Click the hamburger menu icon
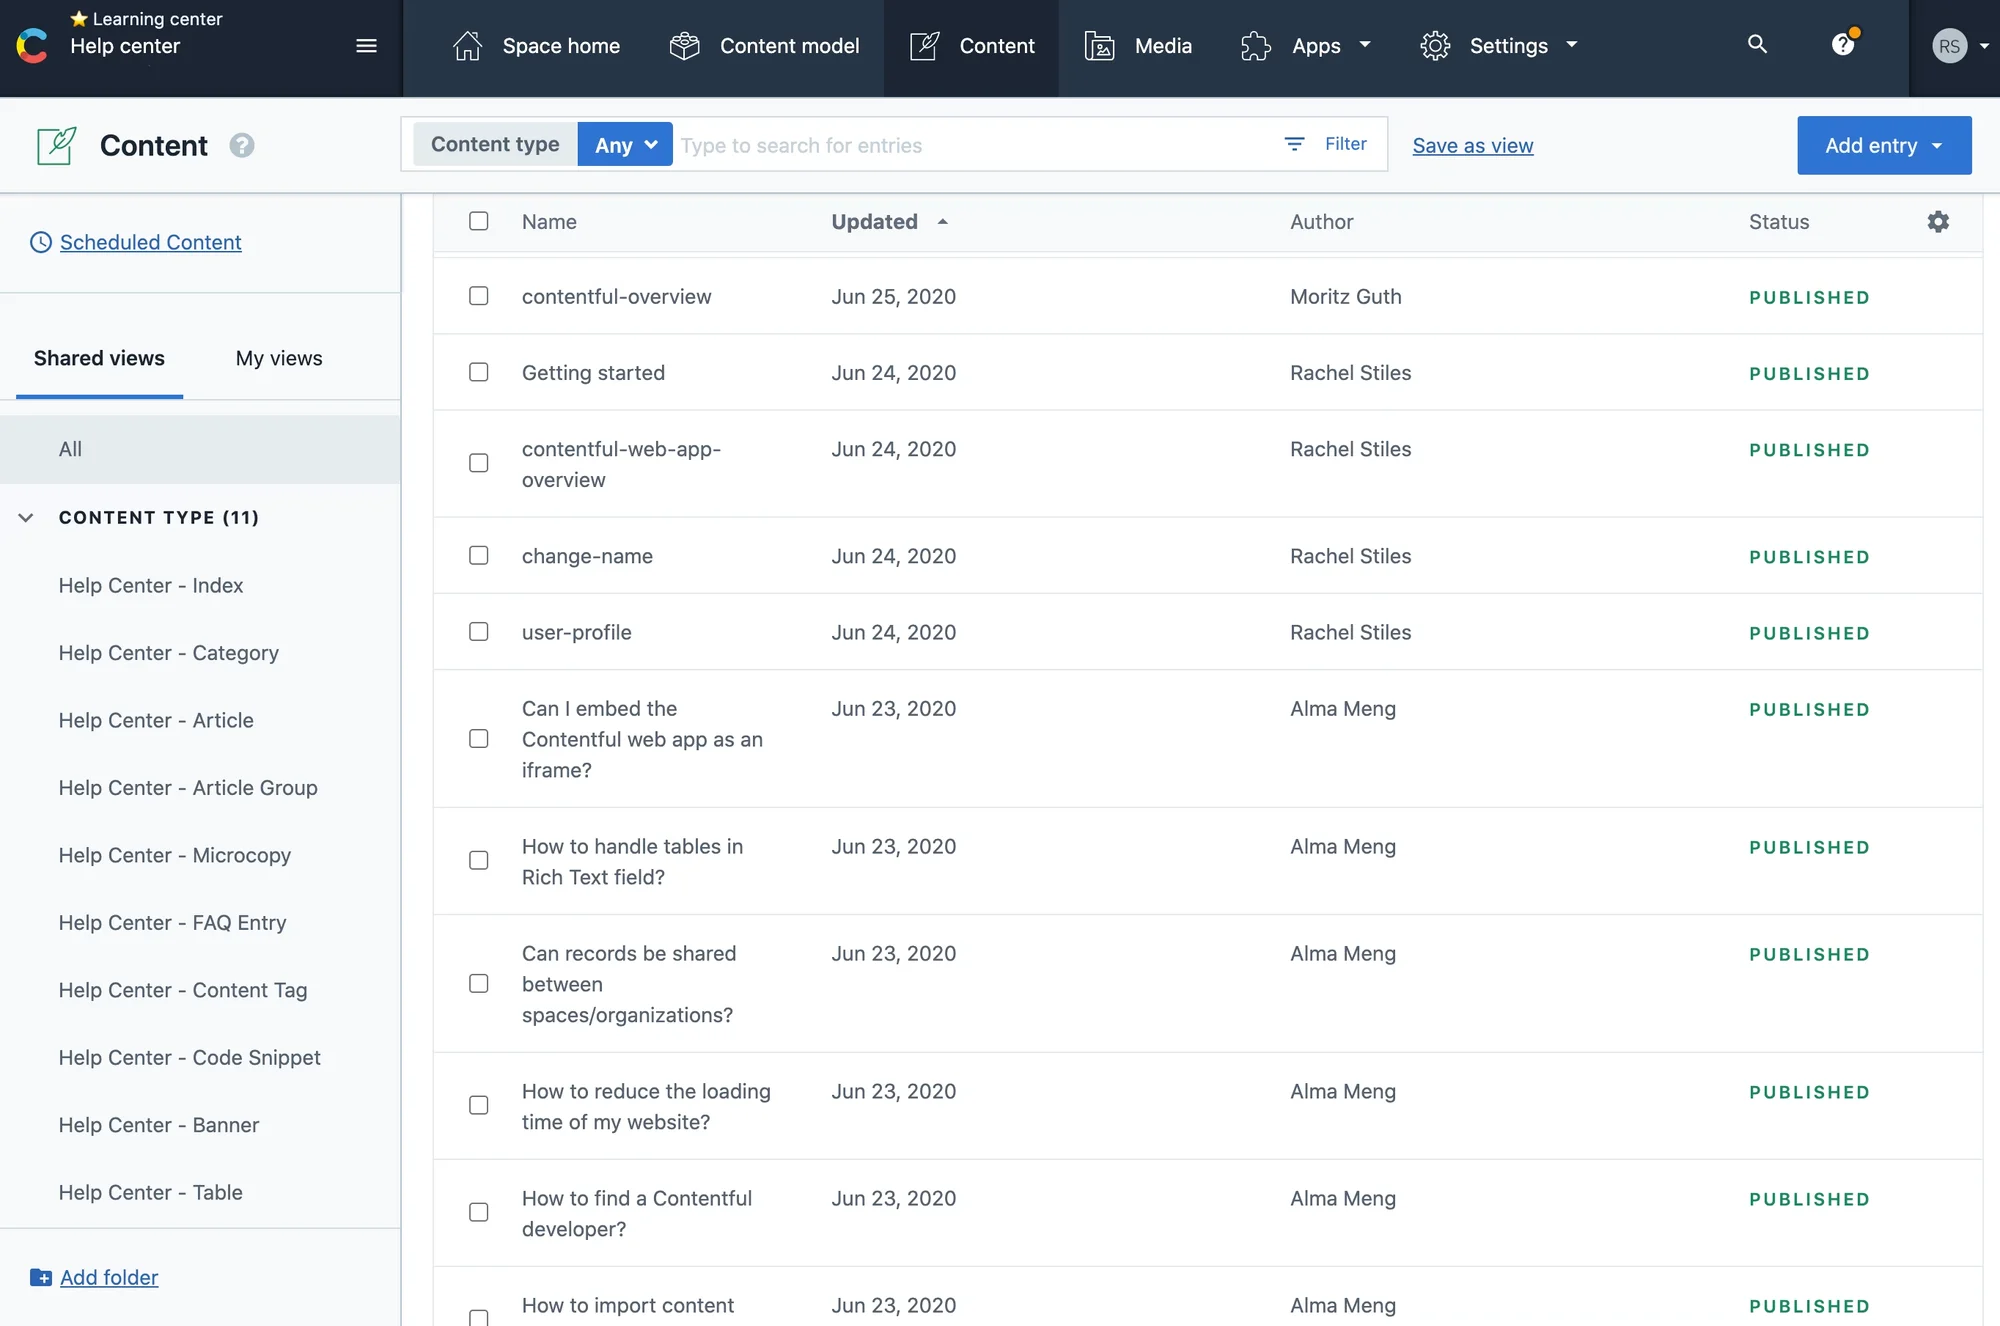Image resolution: width=2000 pixels, height=1326 pixels. click(x=366, y=46)
